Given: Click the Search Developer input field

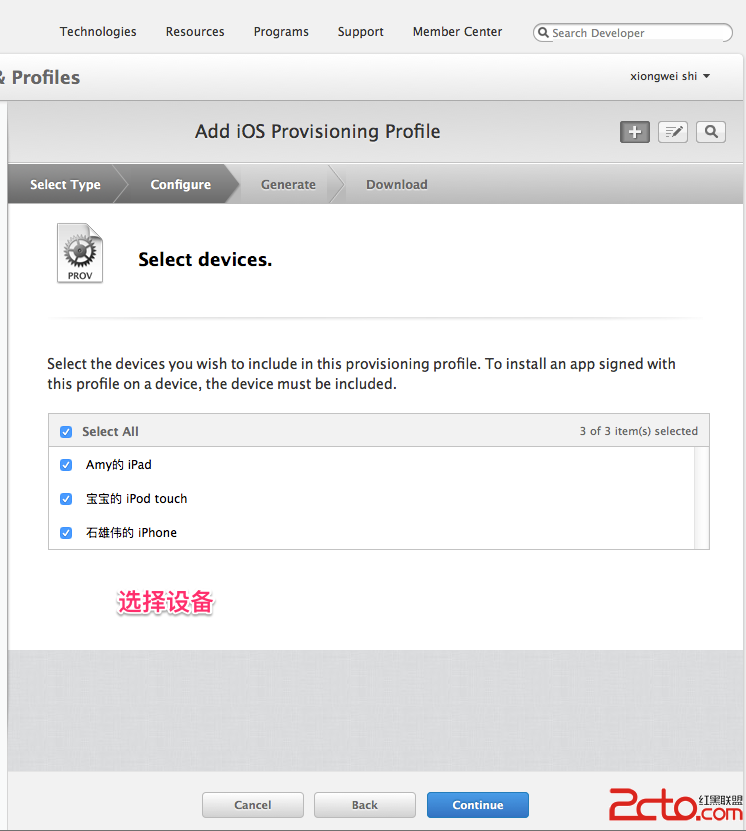Looking at the screenshot, I should point(640,33).
